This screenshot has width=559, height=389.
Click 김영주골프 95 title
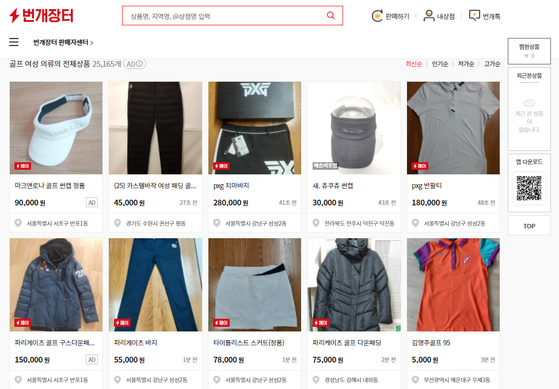pos(431,343)
